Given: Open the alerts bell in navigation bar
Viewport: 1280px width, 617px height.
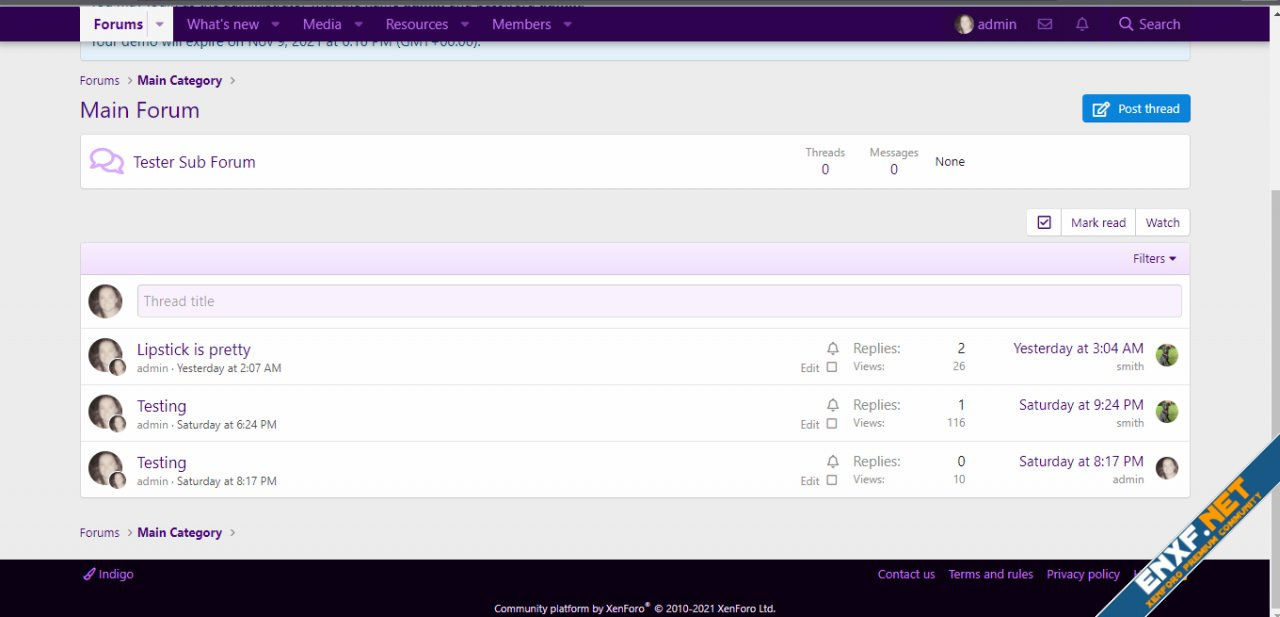Looking at the screenshot, I should coord(1082,24).
